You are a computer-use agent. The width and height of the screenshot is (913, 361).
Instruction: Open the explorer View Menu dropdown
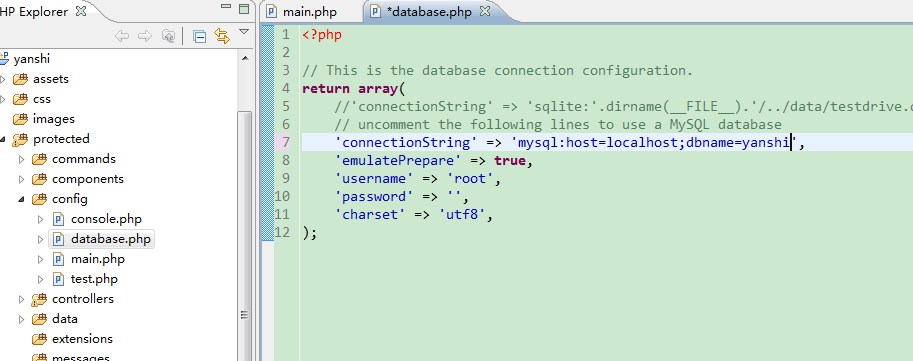pyautogui.click(x=244, y=31)
